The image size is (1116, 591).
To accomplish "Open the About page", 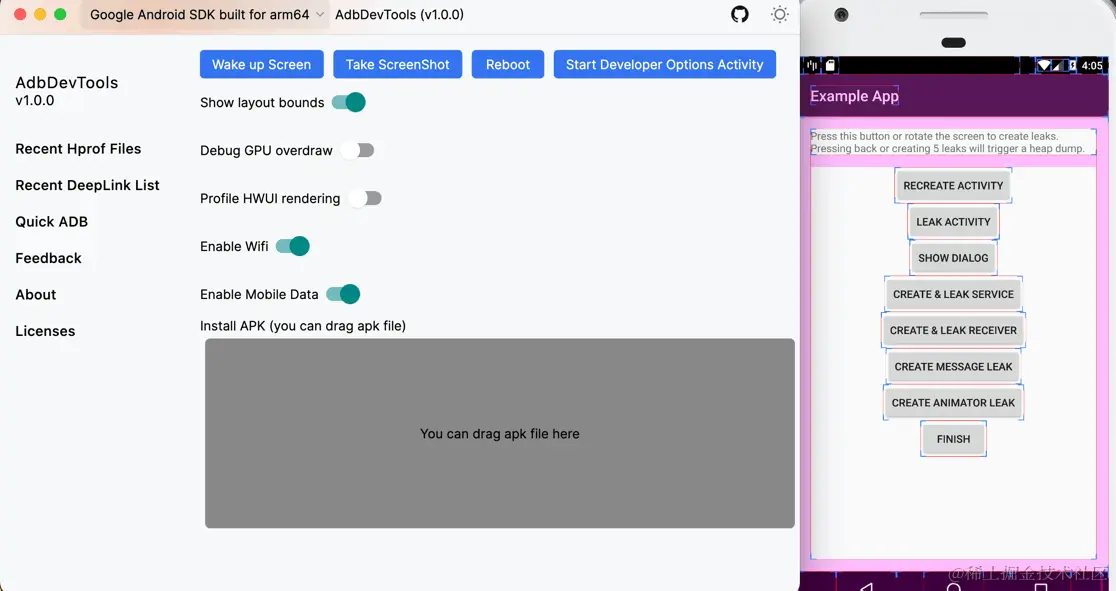I will [36, 295].
